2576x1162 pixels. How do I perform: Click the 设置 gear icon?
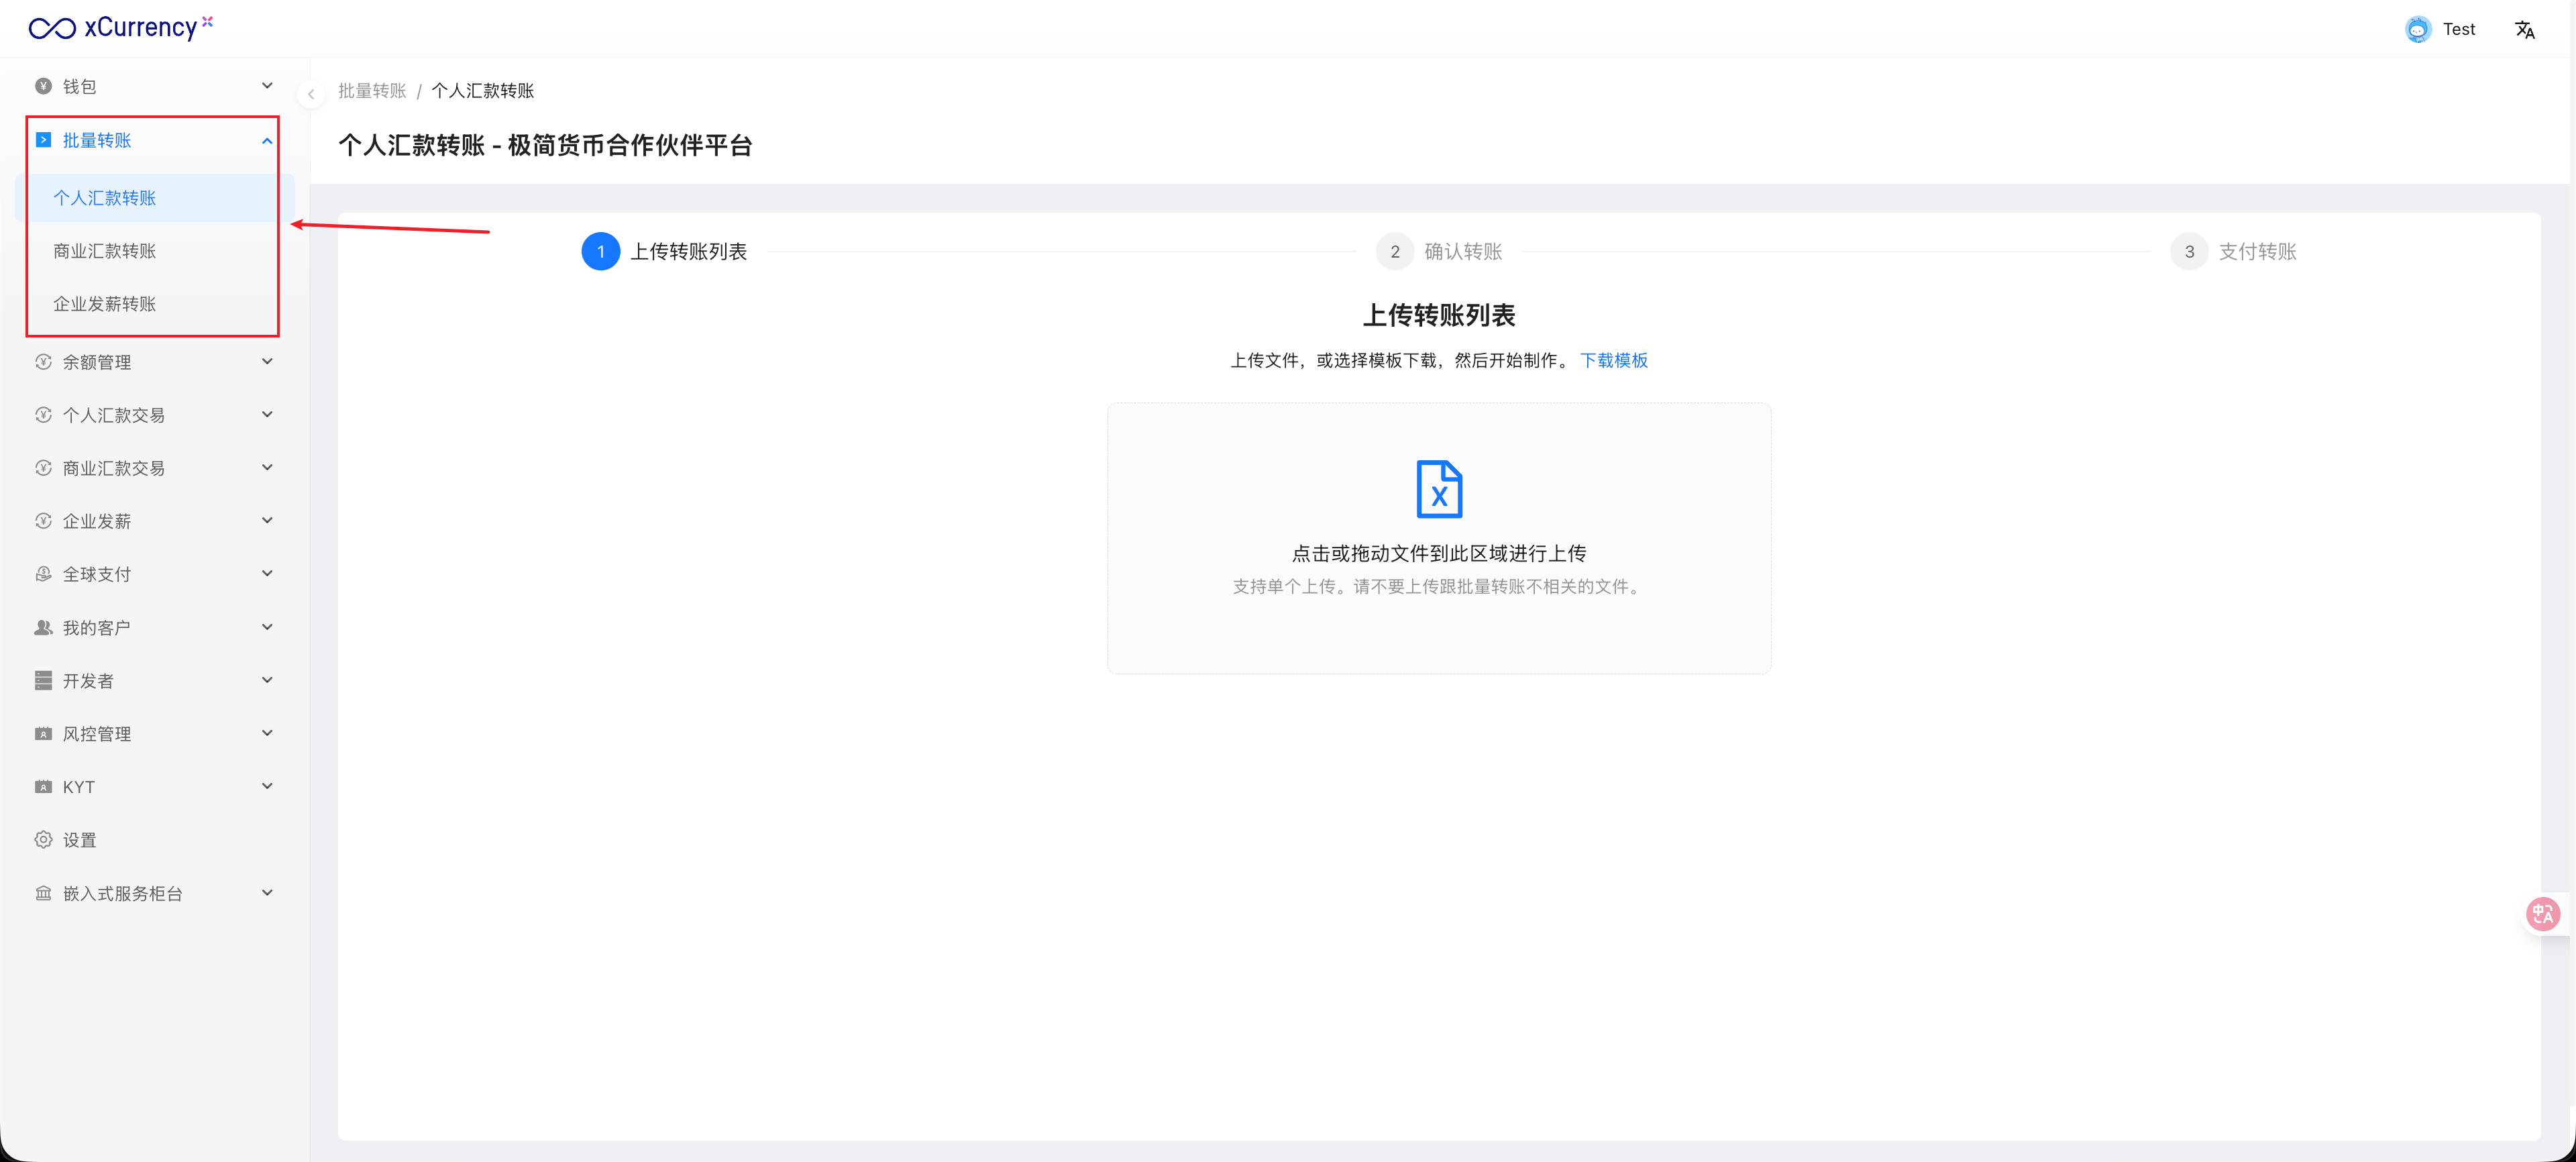(x=43, y=840)
